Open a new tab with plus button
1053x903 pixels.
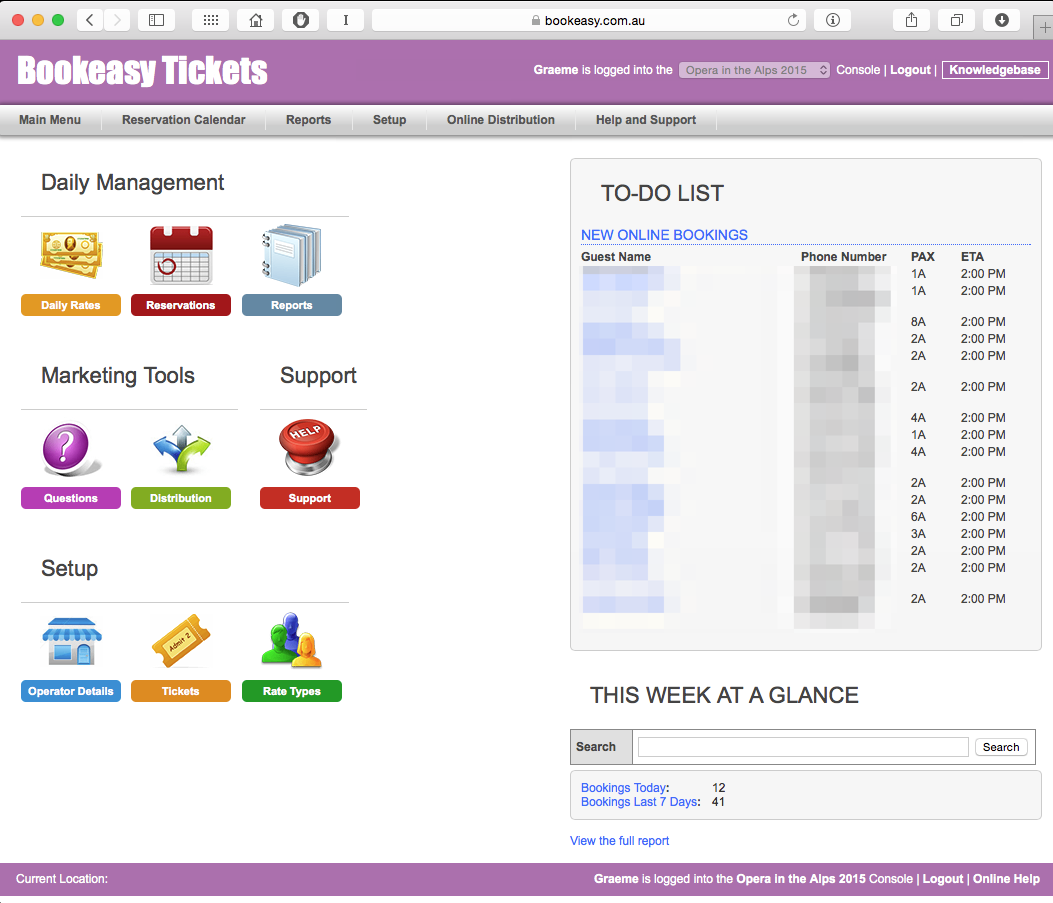1044,28
